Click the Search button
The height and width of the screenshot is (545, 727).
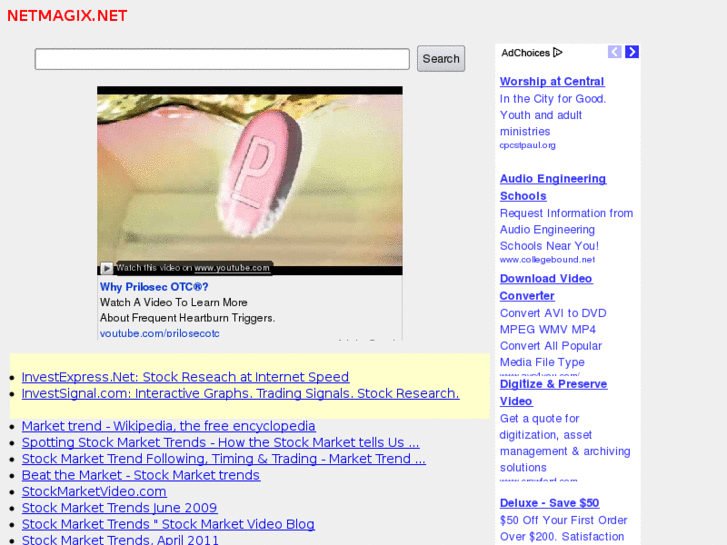click(x=441, y=59)
